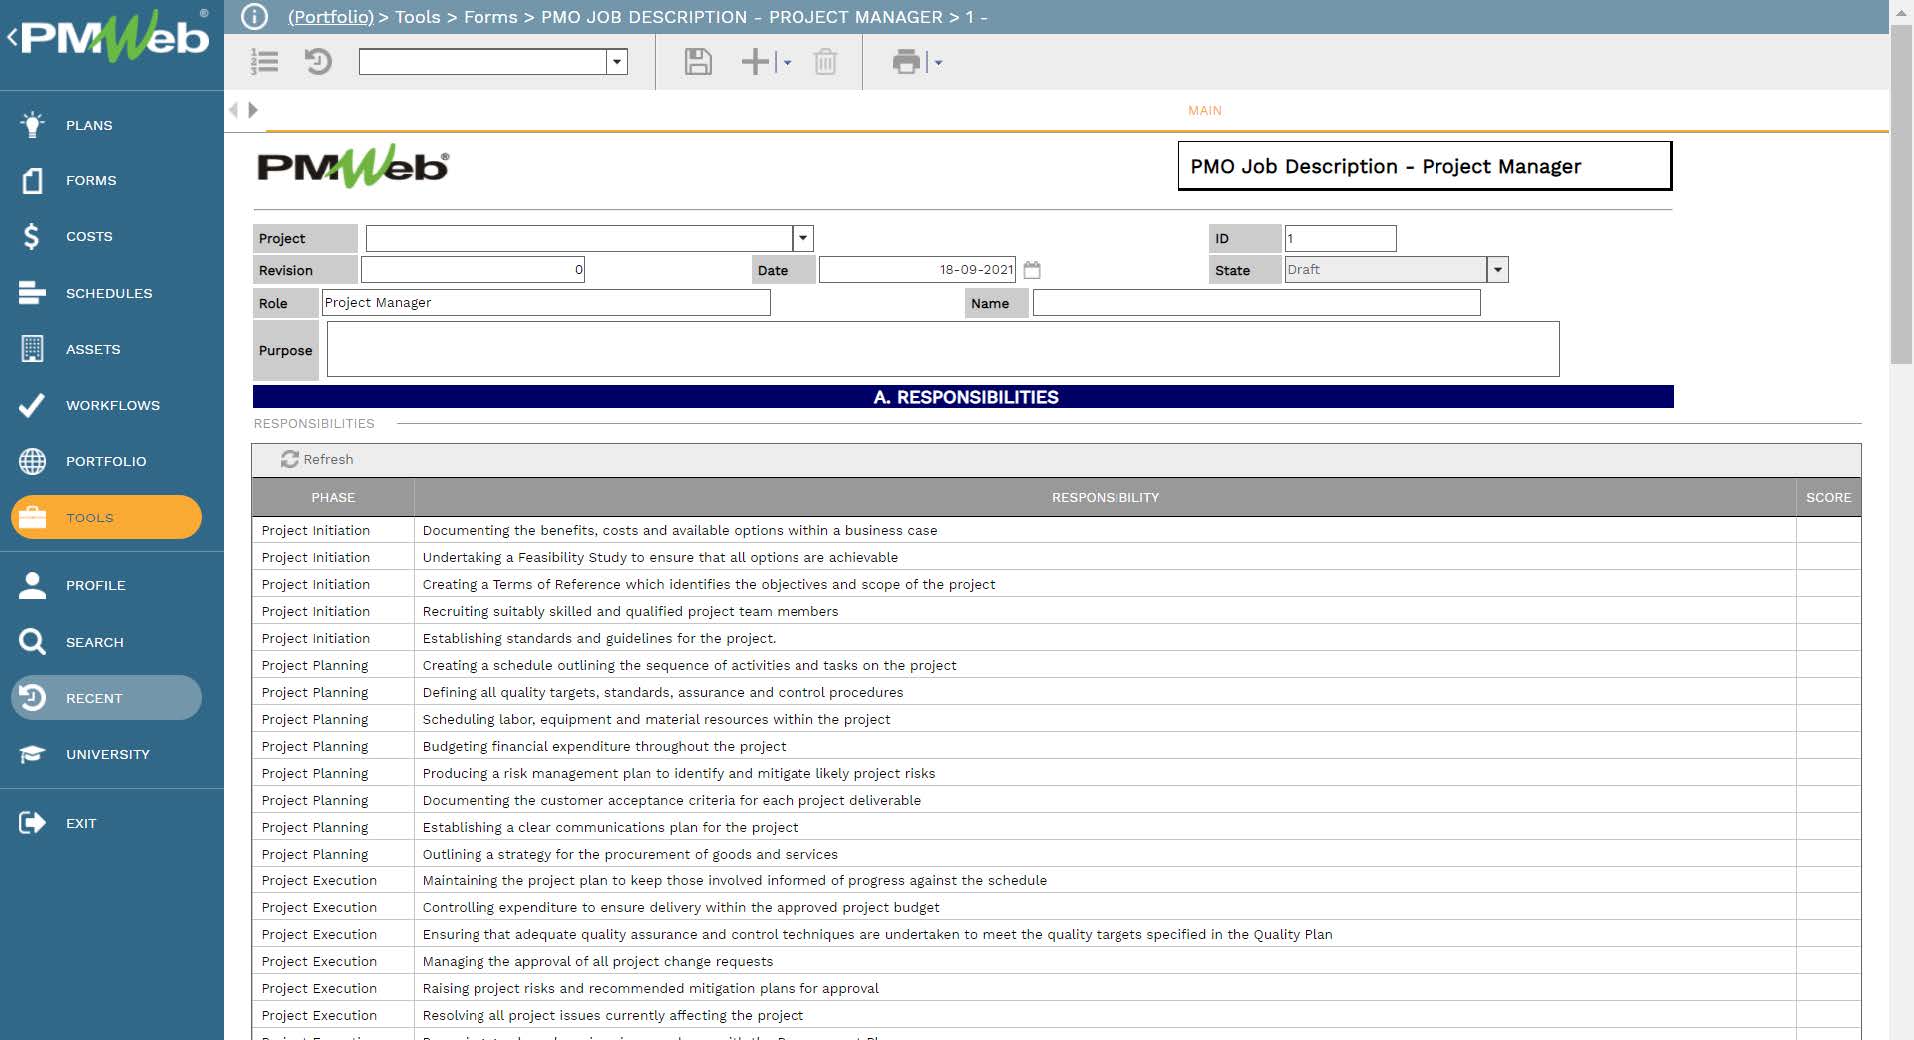The width and height of the screenshot is (1914, 1040).
Task: Open Plans lightbulb icon in sidebar
Action: 32,125
